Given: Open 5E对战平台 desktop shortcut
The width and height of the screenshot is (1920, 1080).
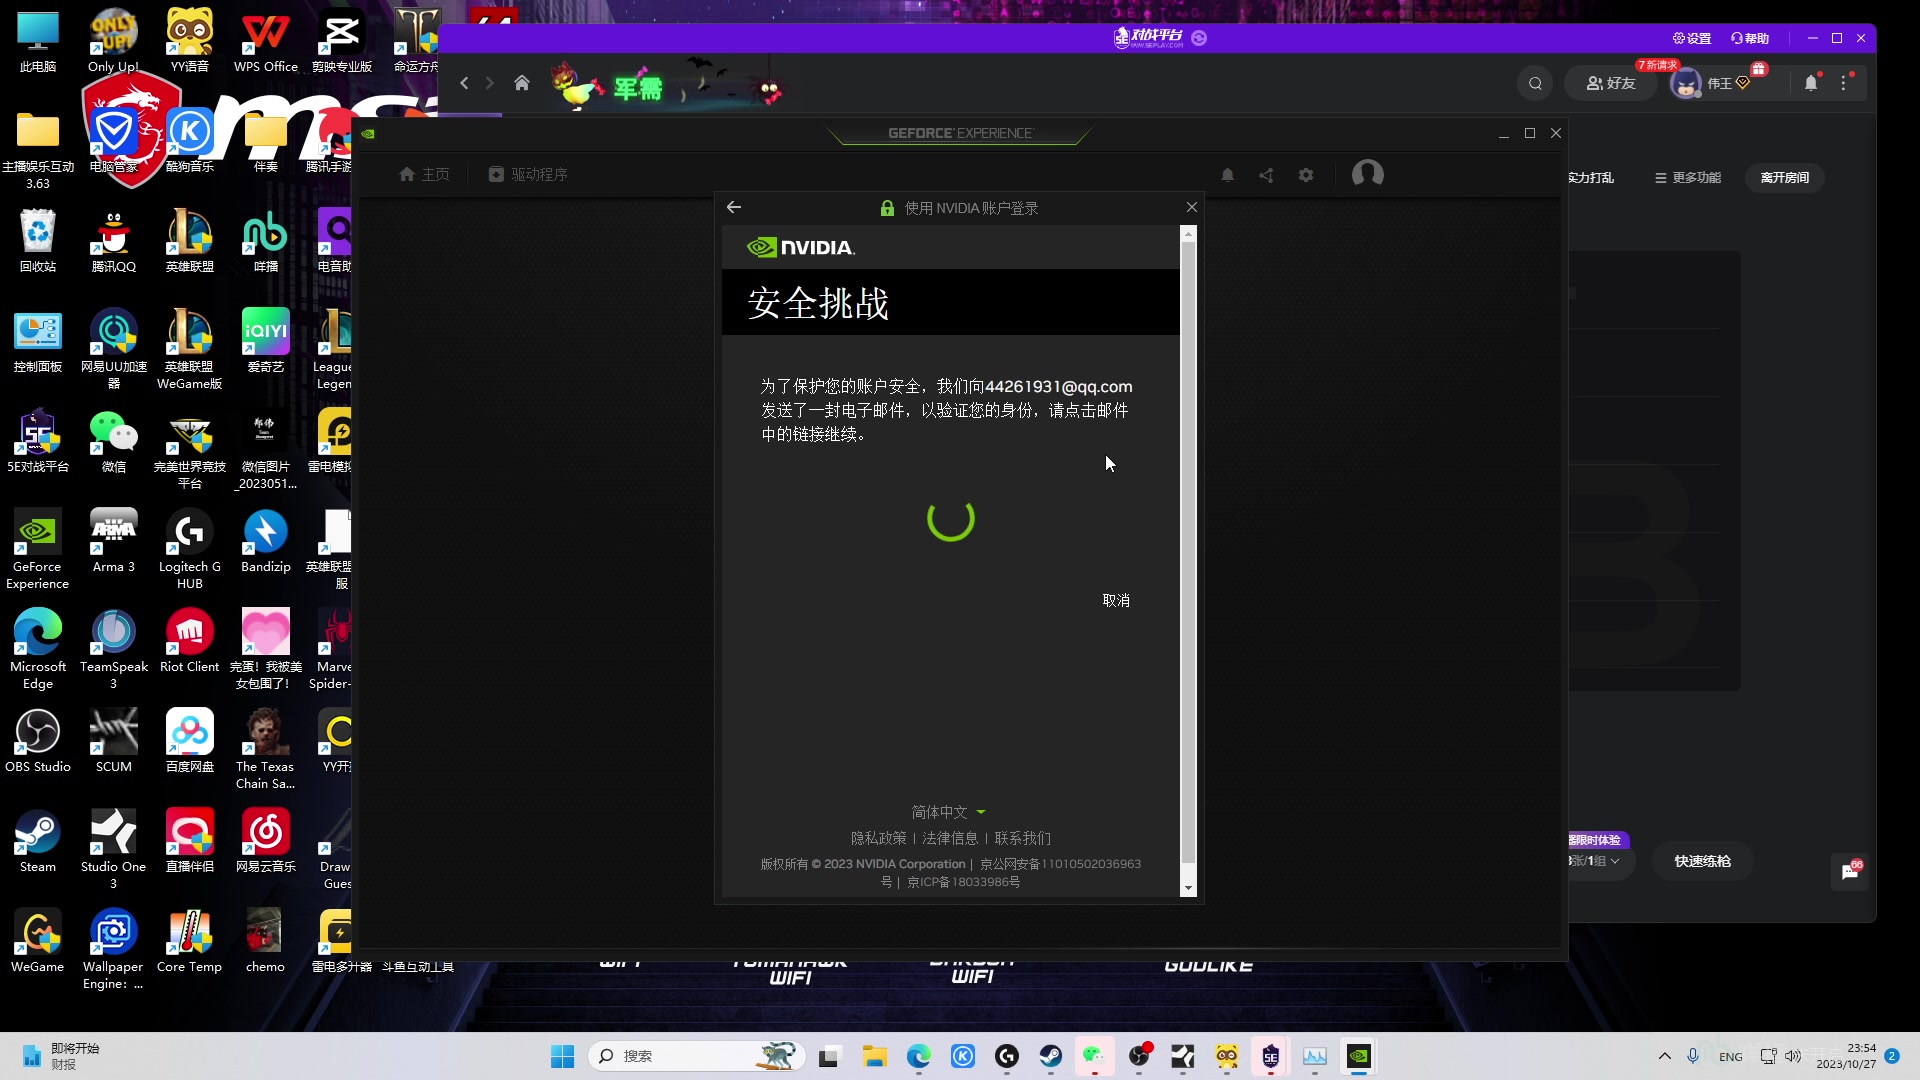Looking at the screenshot, I should pos(38,441).
